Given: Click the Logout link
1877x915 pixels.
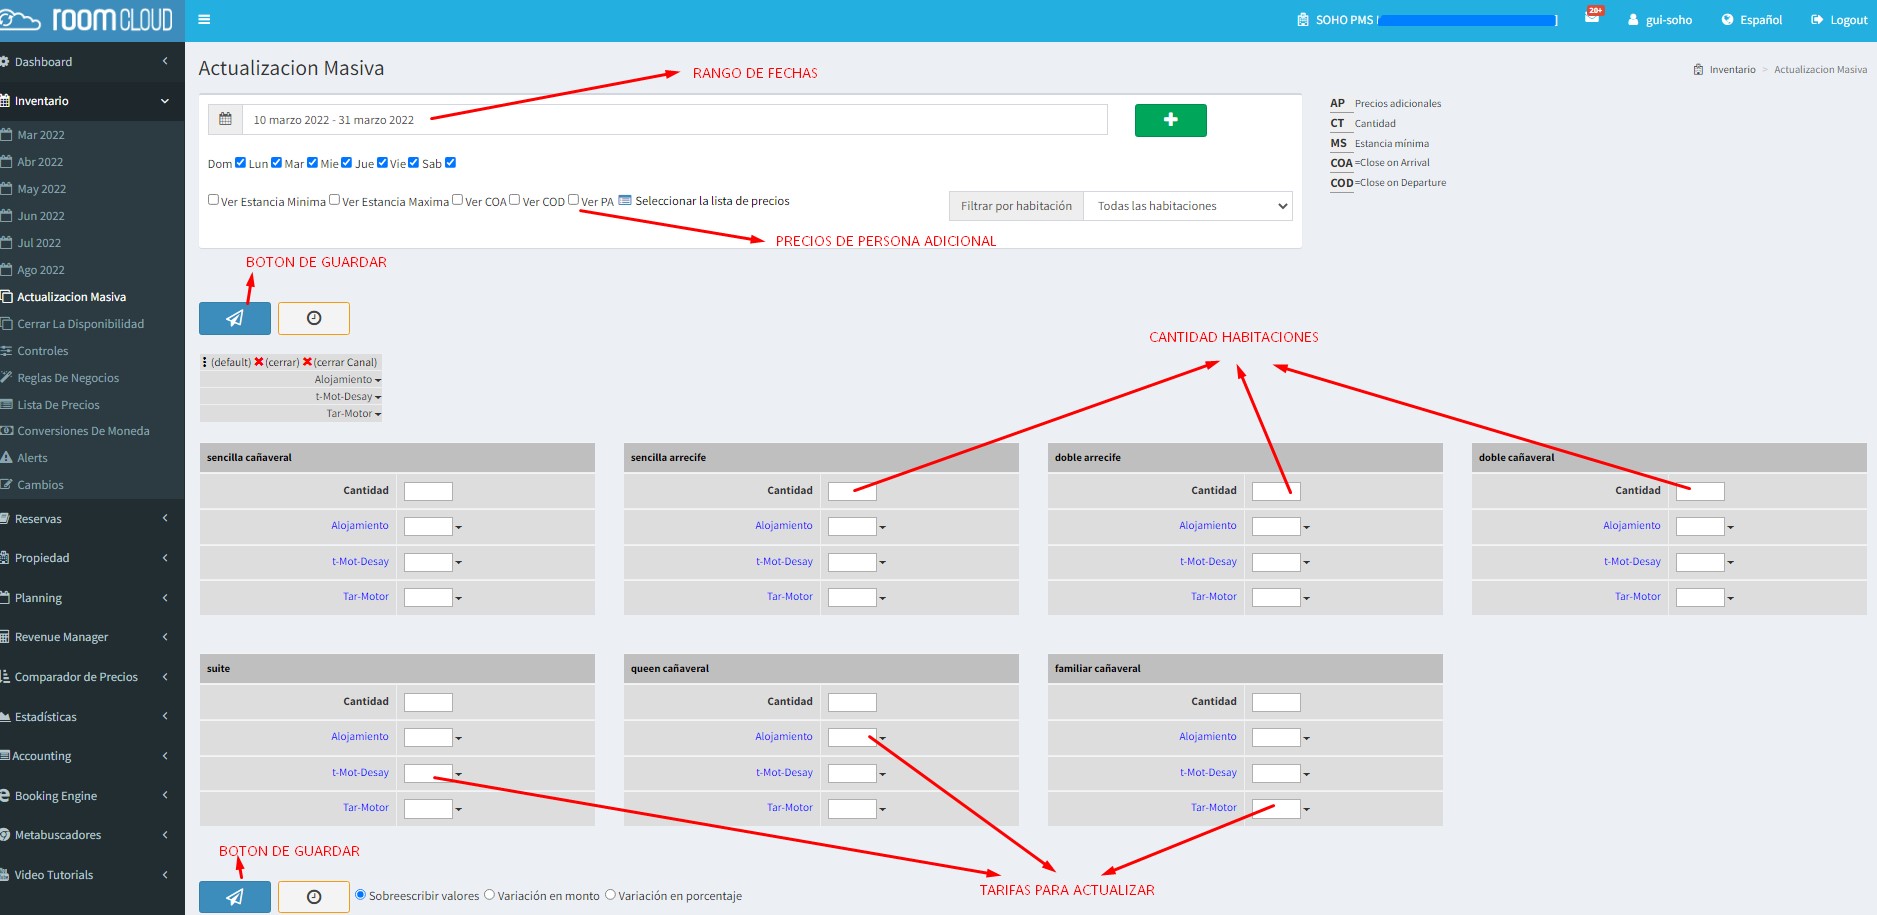Looking at the screenshot, I should [1840, 20].
